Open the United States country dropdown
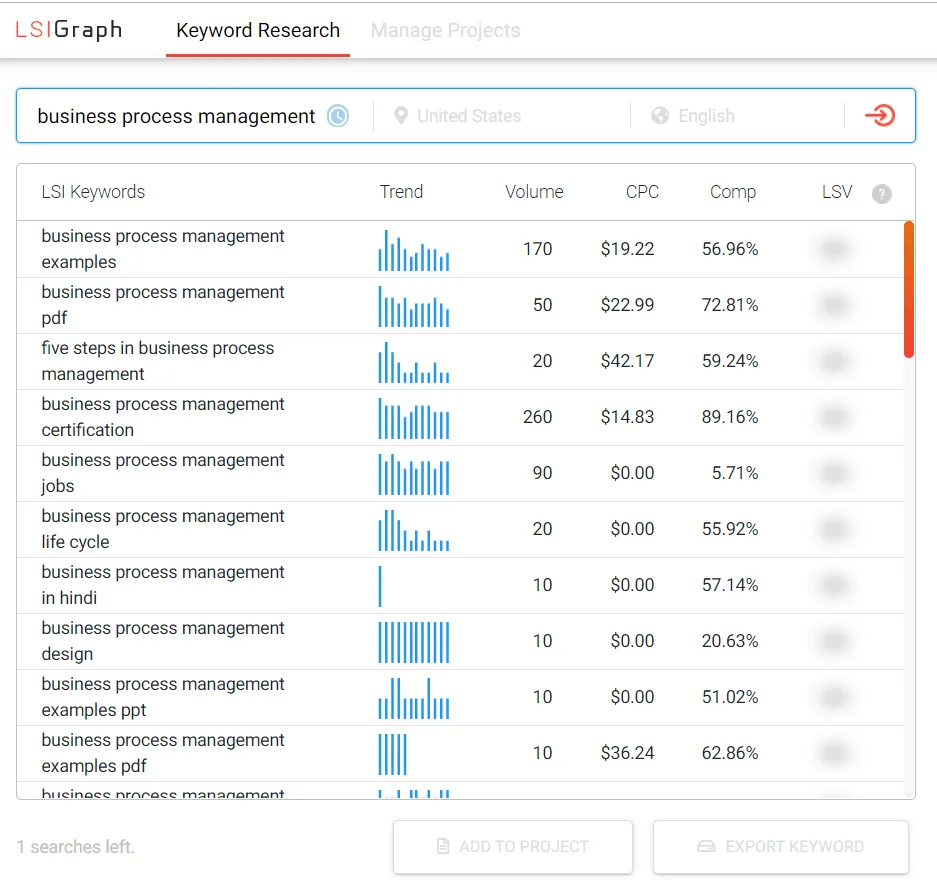Screen dimensions: 937x889 click(502, 116)
